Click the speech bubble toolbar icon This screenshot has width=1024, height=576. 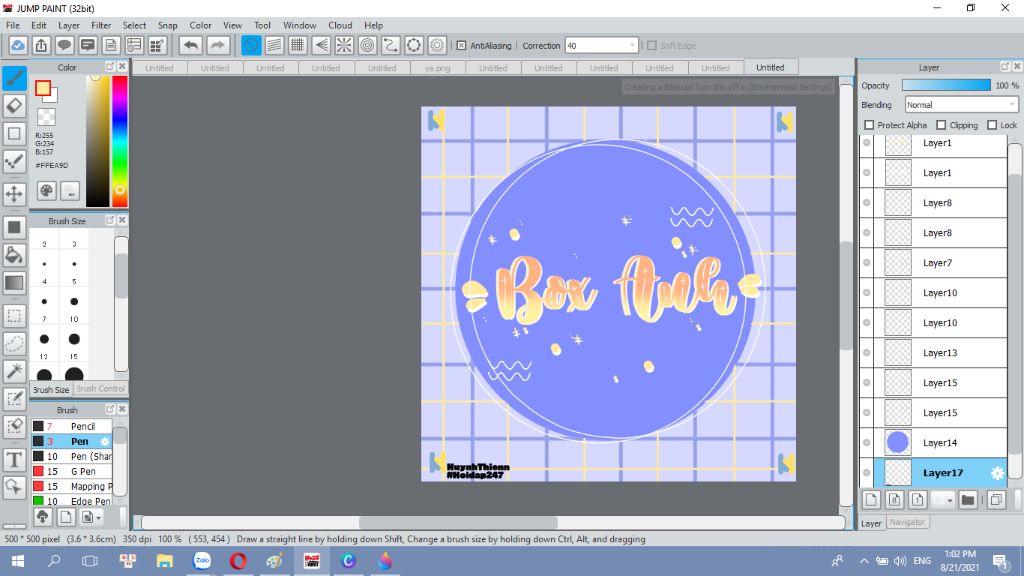64,45
